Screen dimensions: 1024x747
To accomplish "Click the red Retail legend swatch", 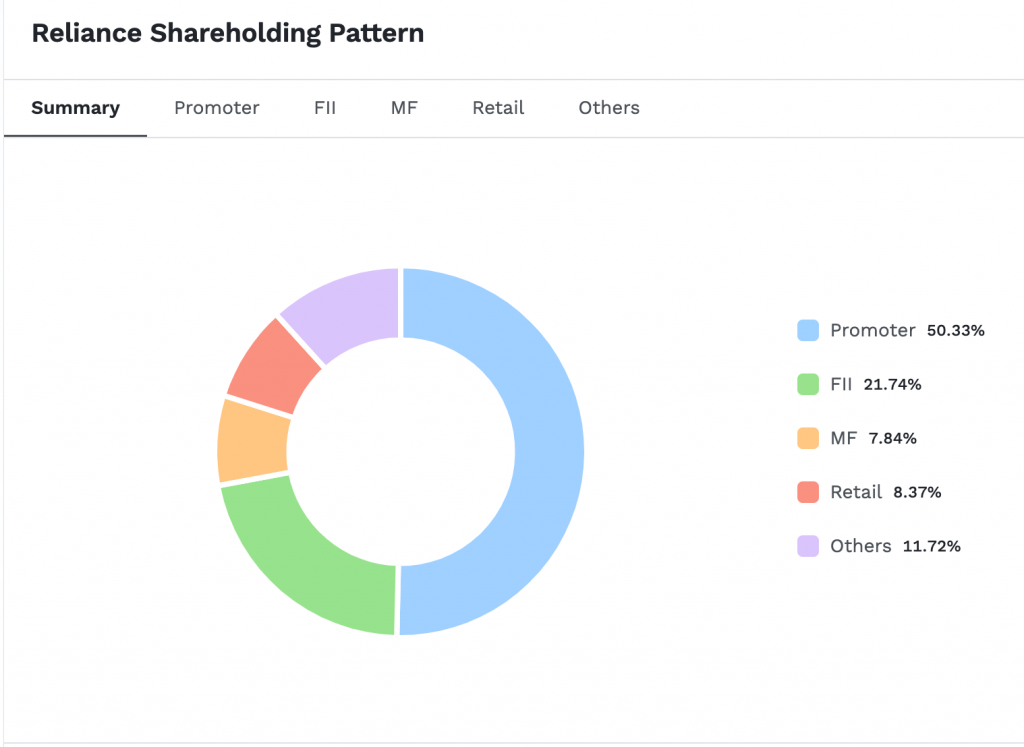I will coord(808,492).
